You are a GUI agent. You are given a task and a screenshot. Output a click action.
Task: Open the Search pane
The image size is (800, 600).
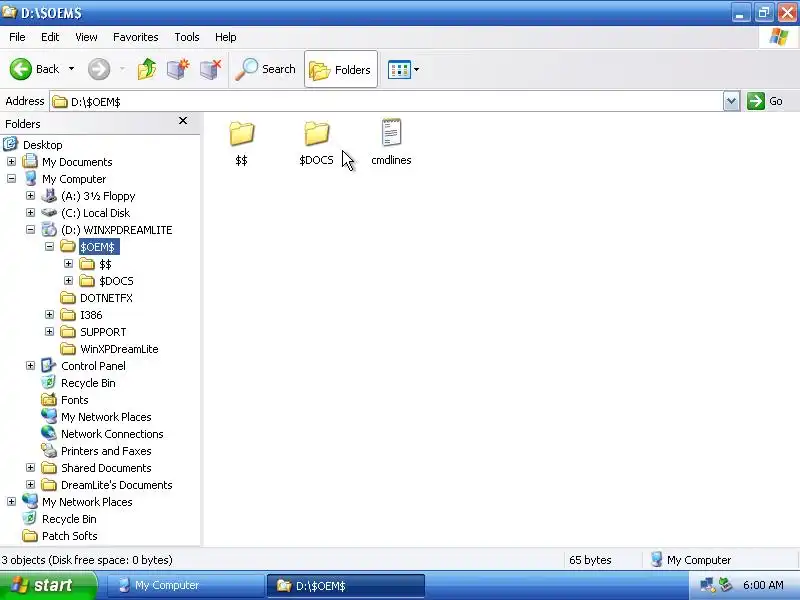coord(265,69)
